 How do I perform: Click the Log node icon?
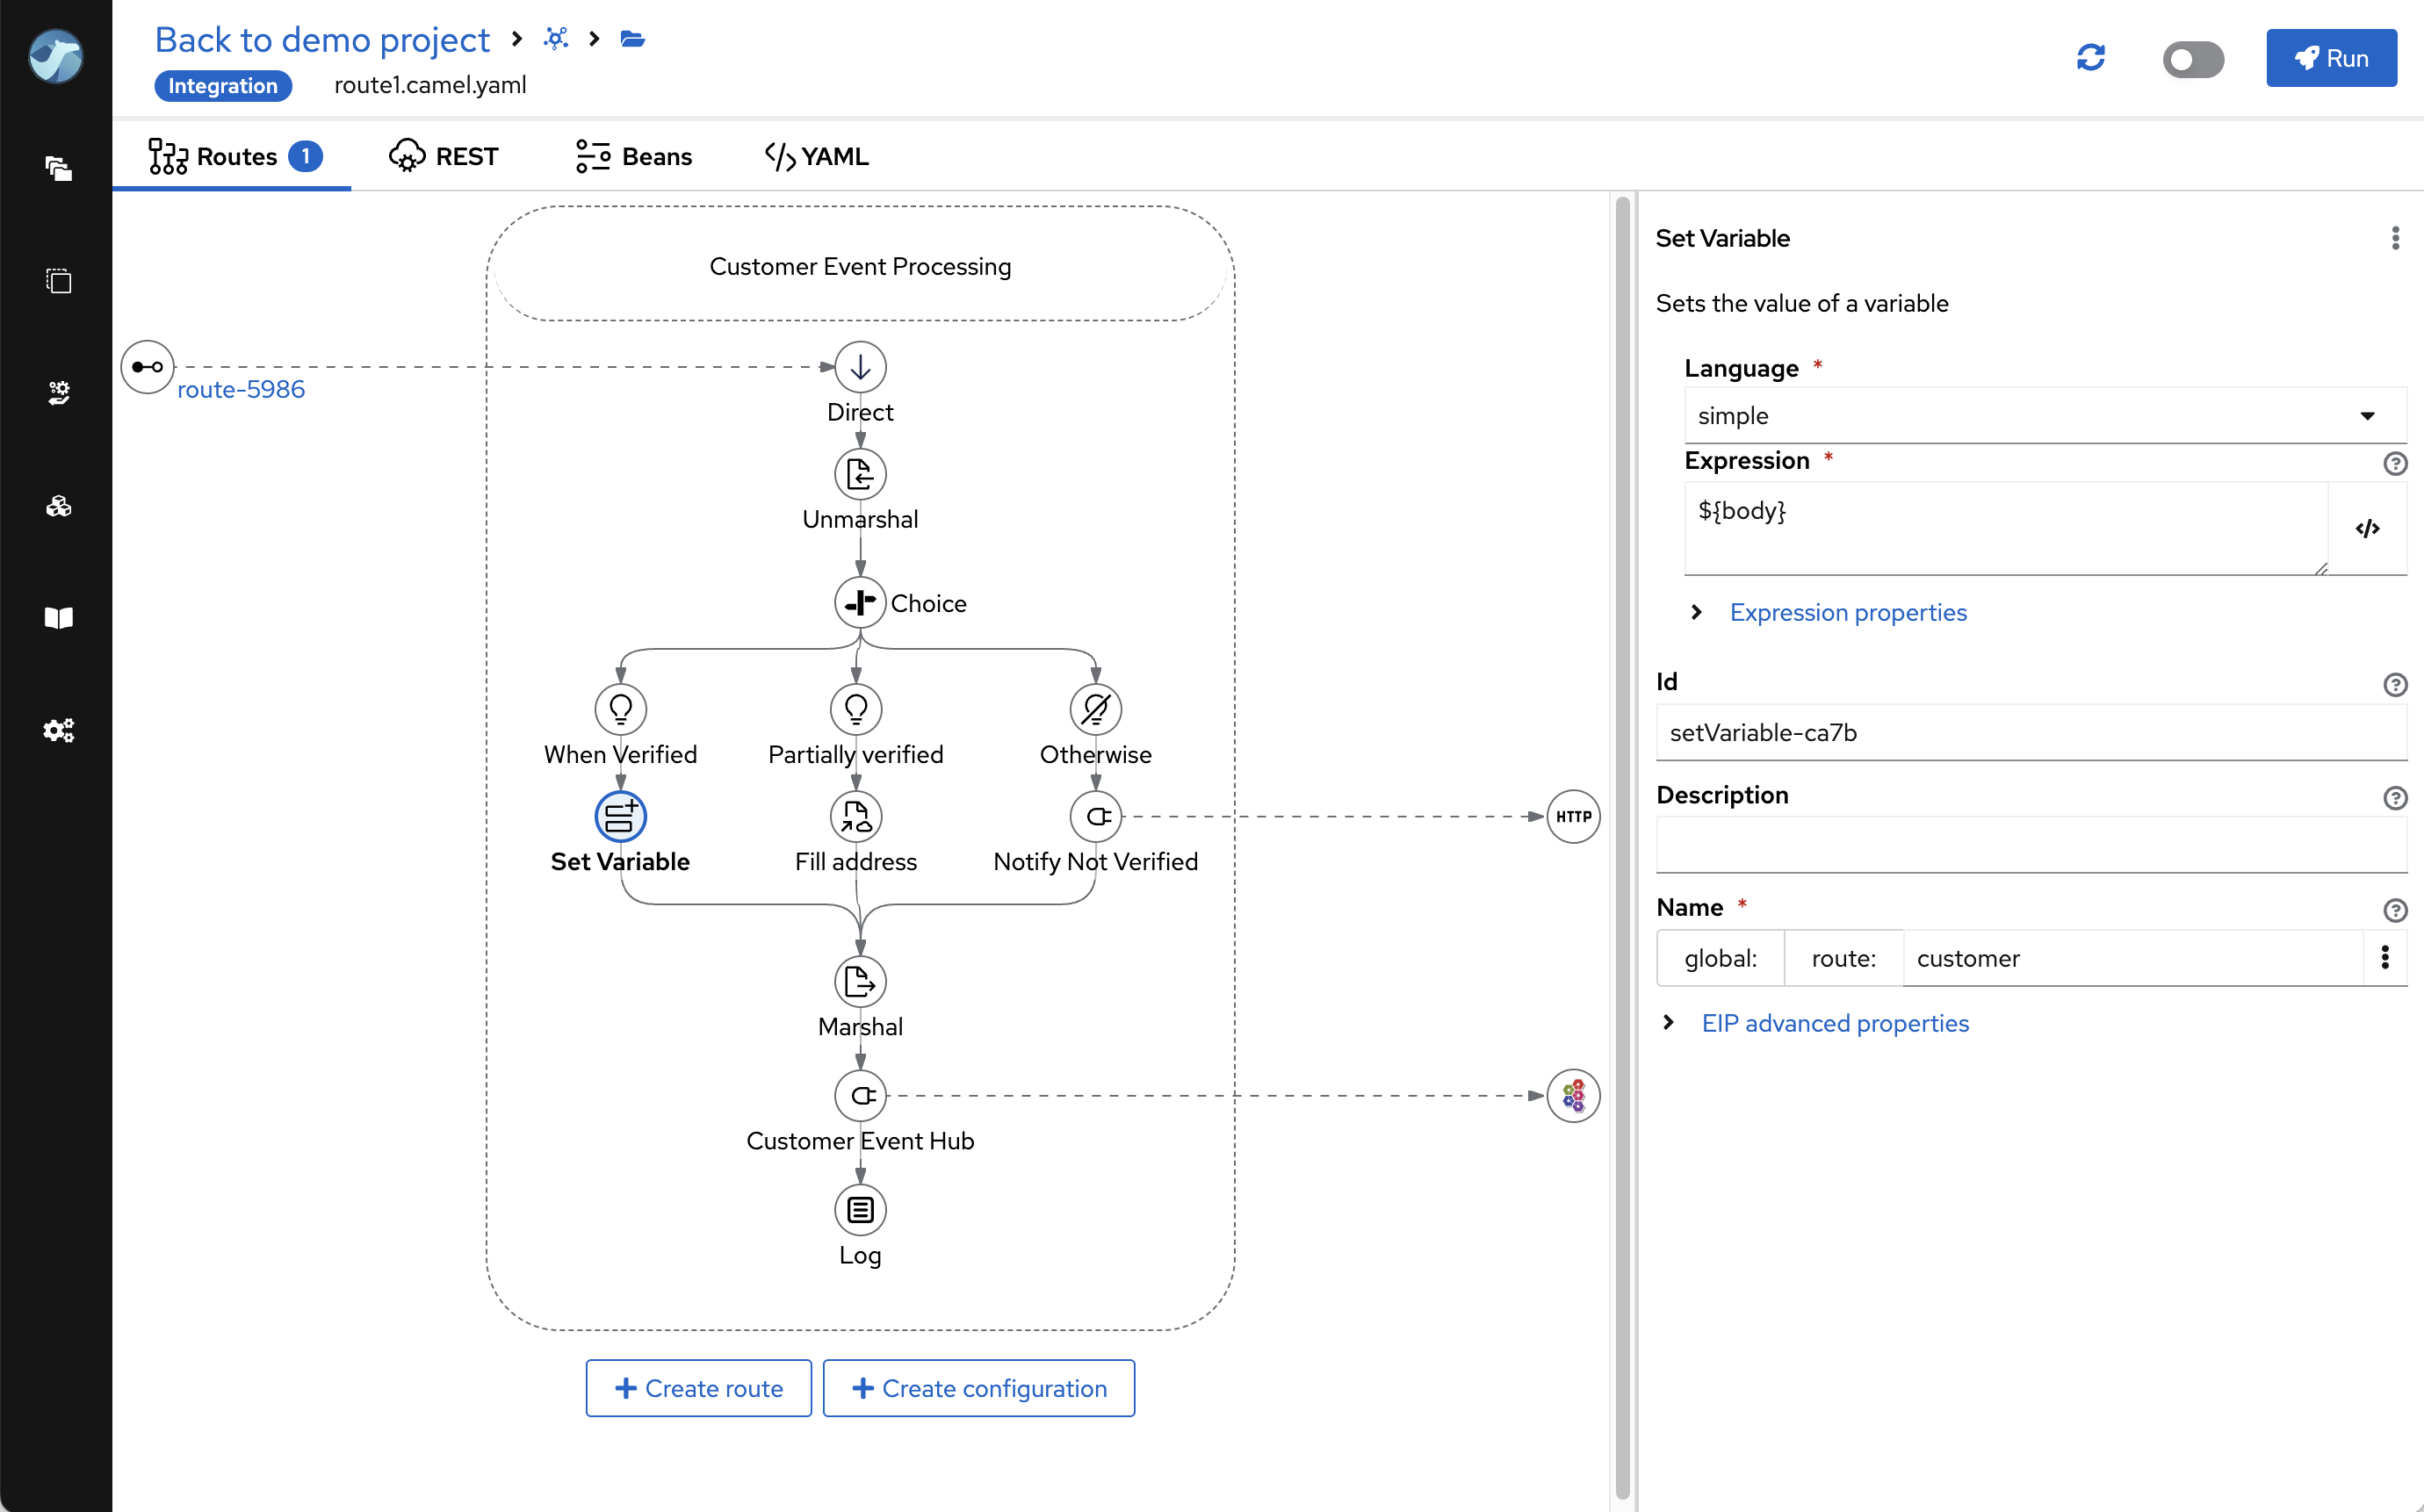point(859,1209)
